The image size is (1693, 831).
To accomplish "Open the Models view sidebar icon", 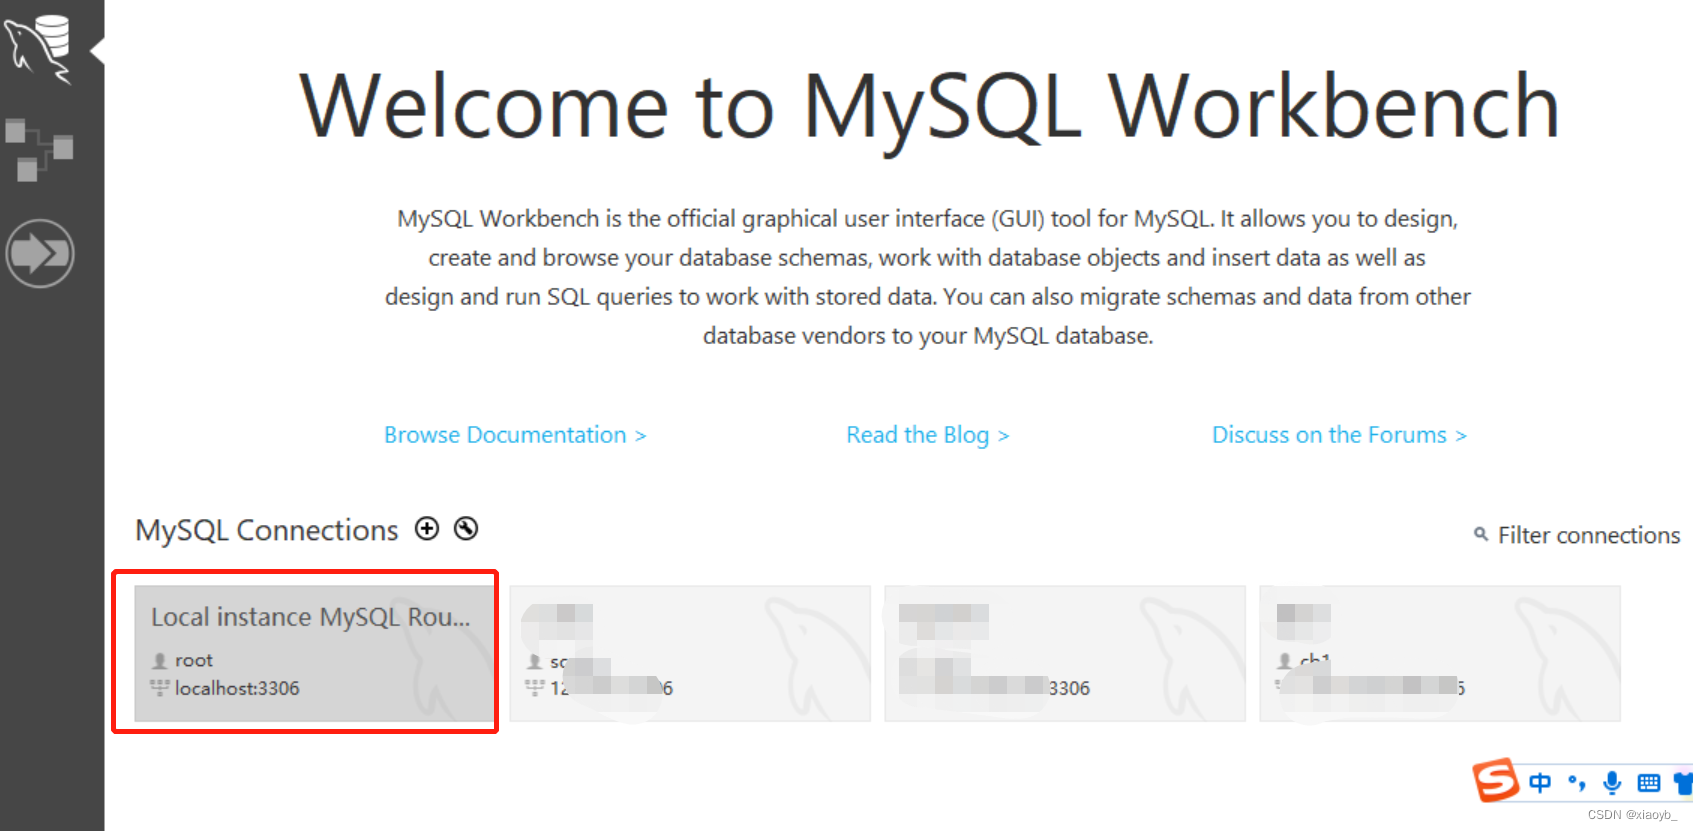I will pyautogui.click(x=39, y=150).
